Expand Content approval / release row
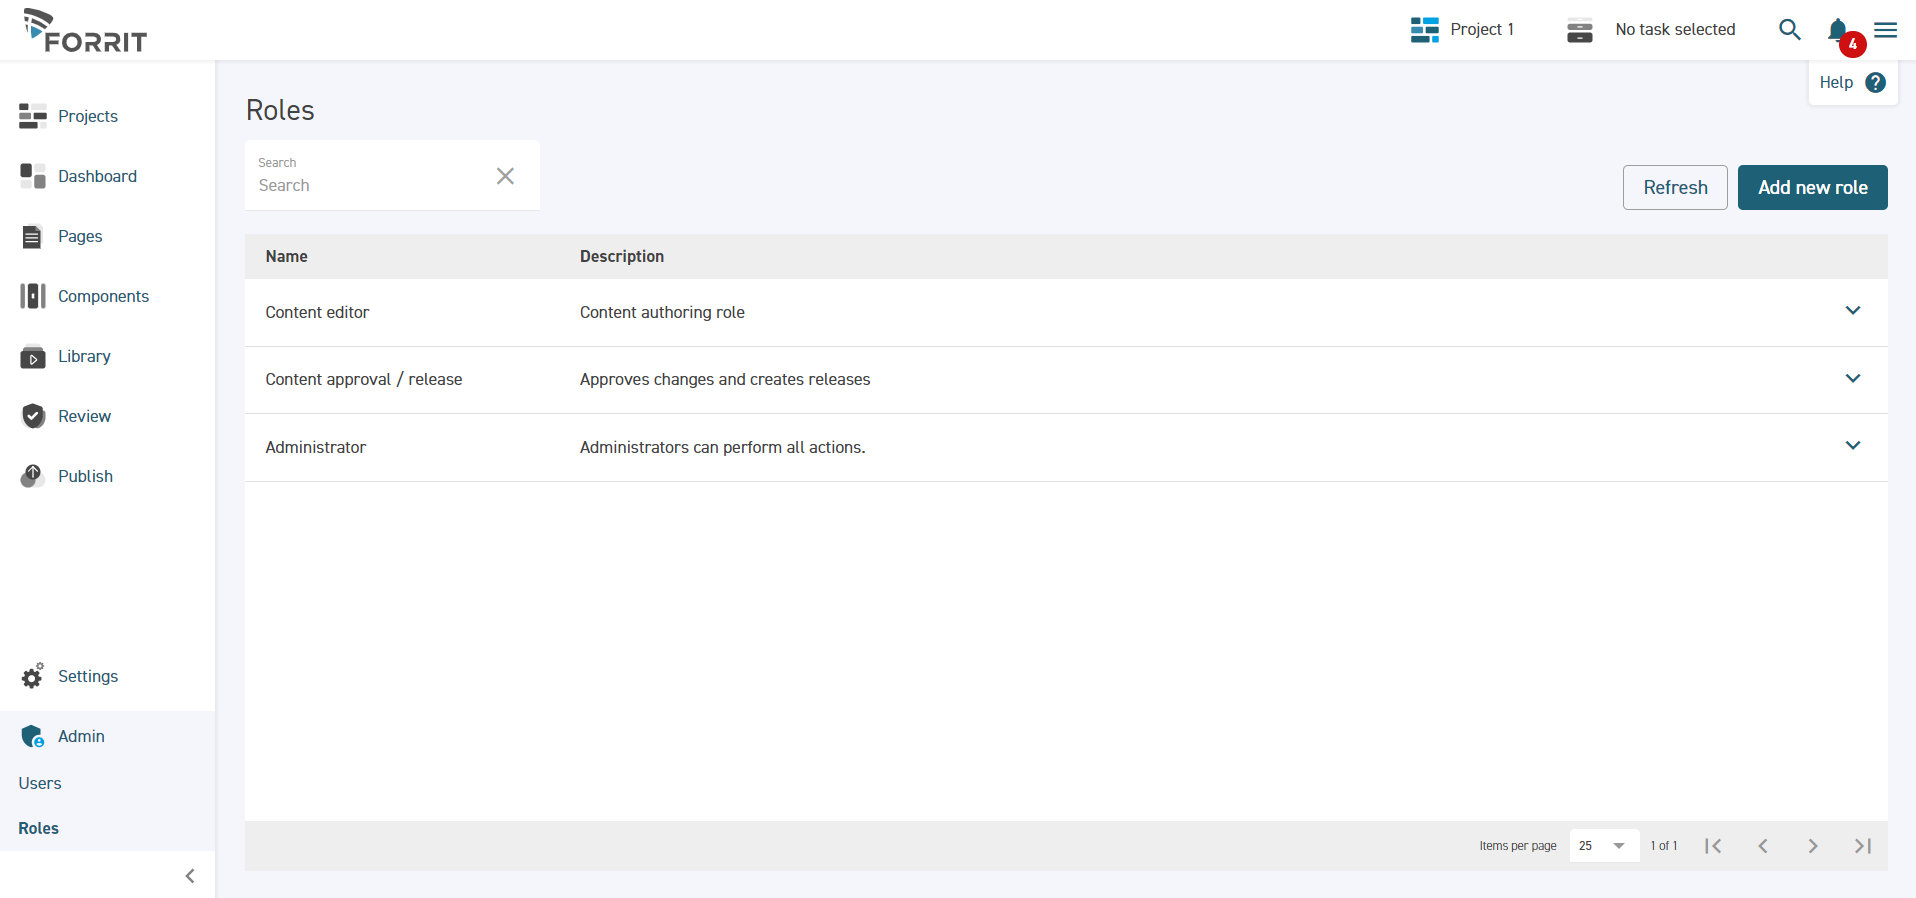Viewport: 1916px width, 898px height. 1852,379
